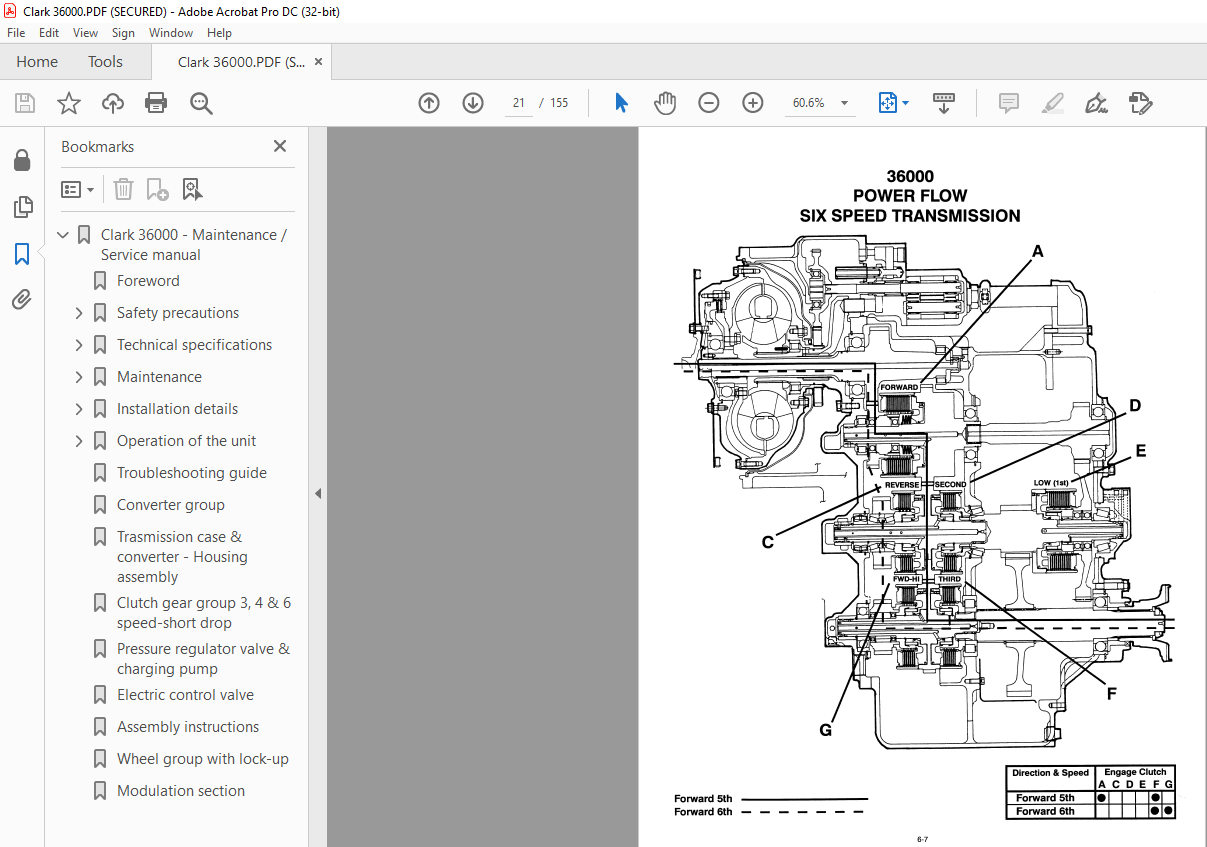Select the Safety precautions bookmark text
The image size is (1207, 847).
pyautogui.click(x=178, y=313)
